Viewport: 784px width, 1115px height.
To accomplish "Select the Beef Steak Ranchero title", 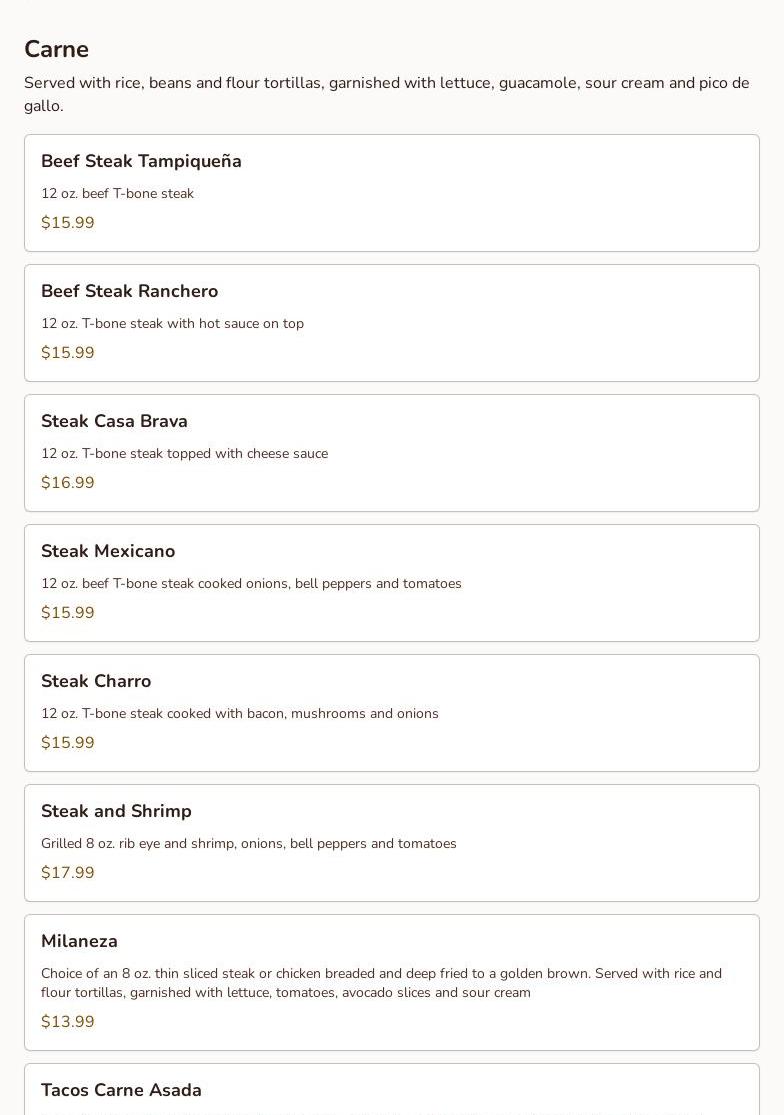I will pos(129,292).
